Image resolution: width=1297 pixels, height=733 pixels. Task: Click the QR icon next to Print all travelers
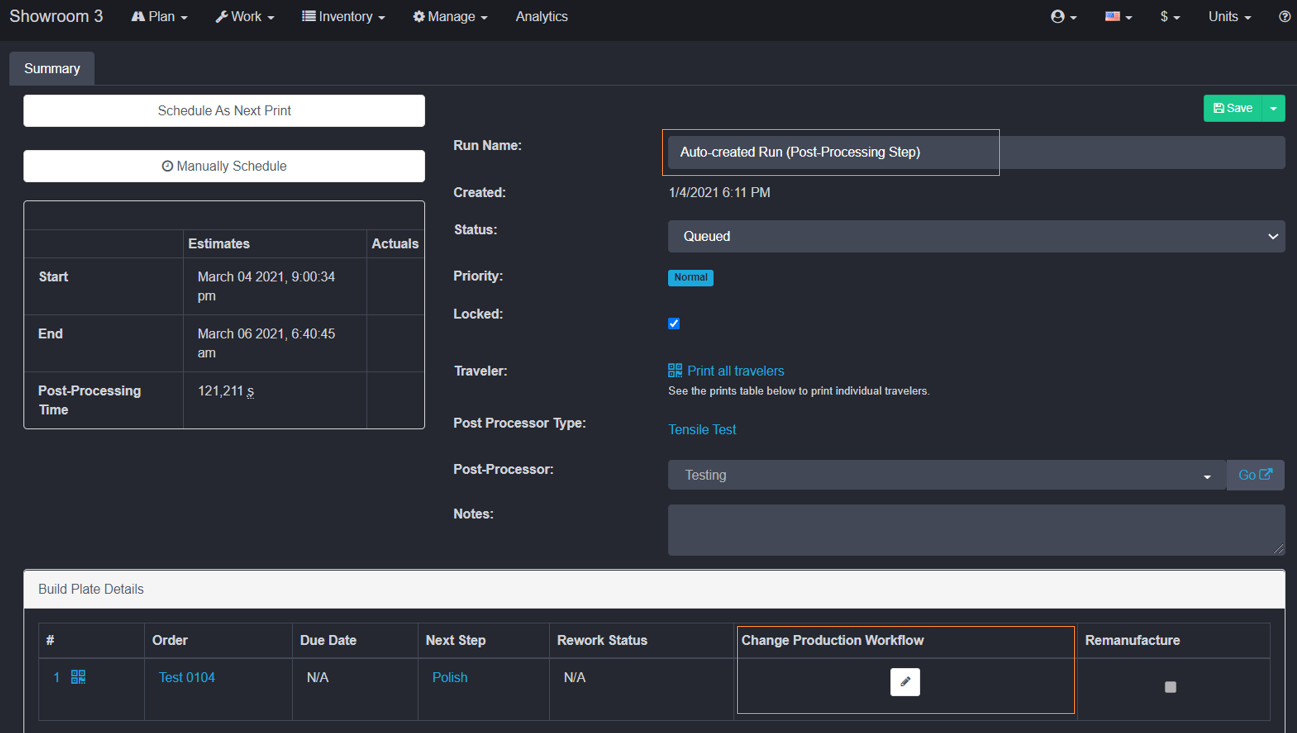[675, 371]
